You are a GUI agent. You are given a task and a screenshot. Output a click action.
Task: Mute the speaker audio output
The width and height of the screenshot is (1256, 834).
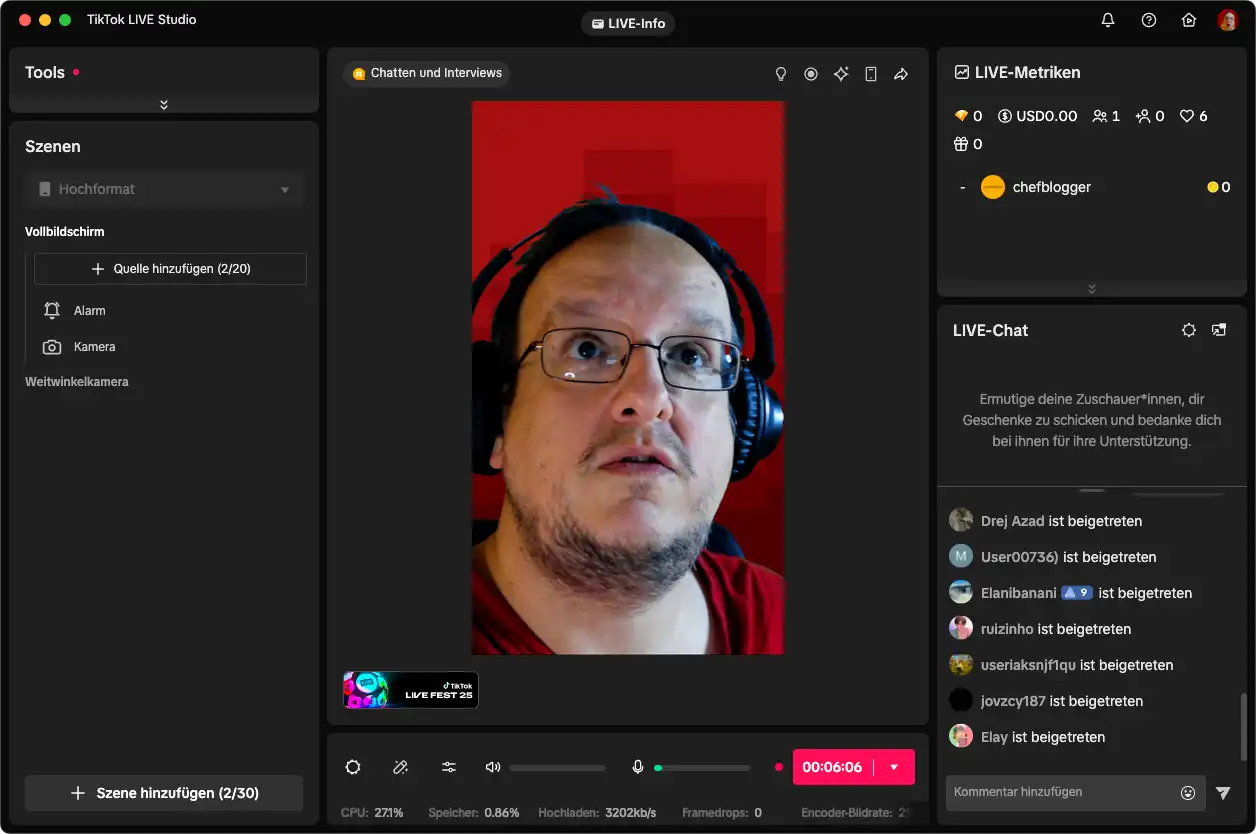pos(492,767)
